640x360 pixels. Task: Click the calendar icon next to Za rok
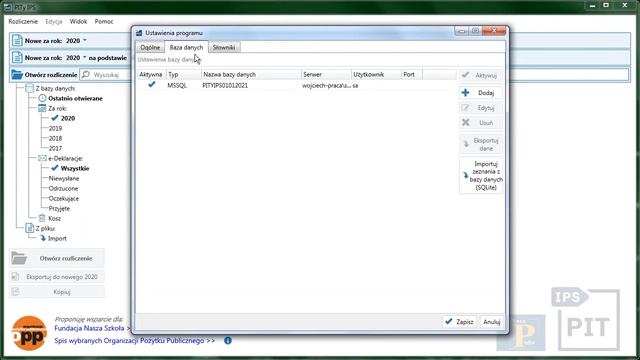point(42,108)
